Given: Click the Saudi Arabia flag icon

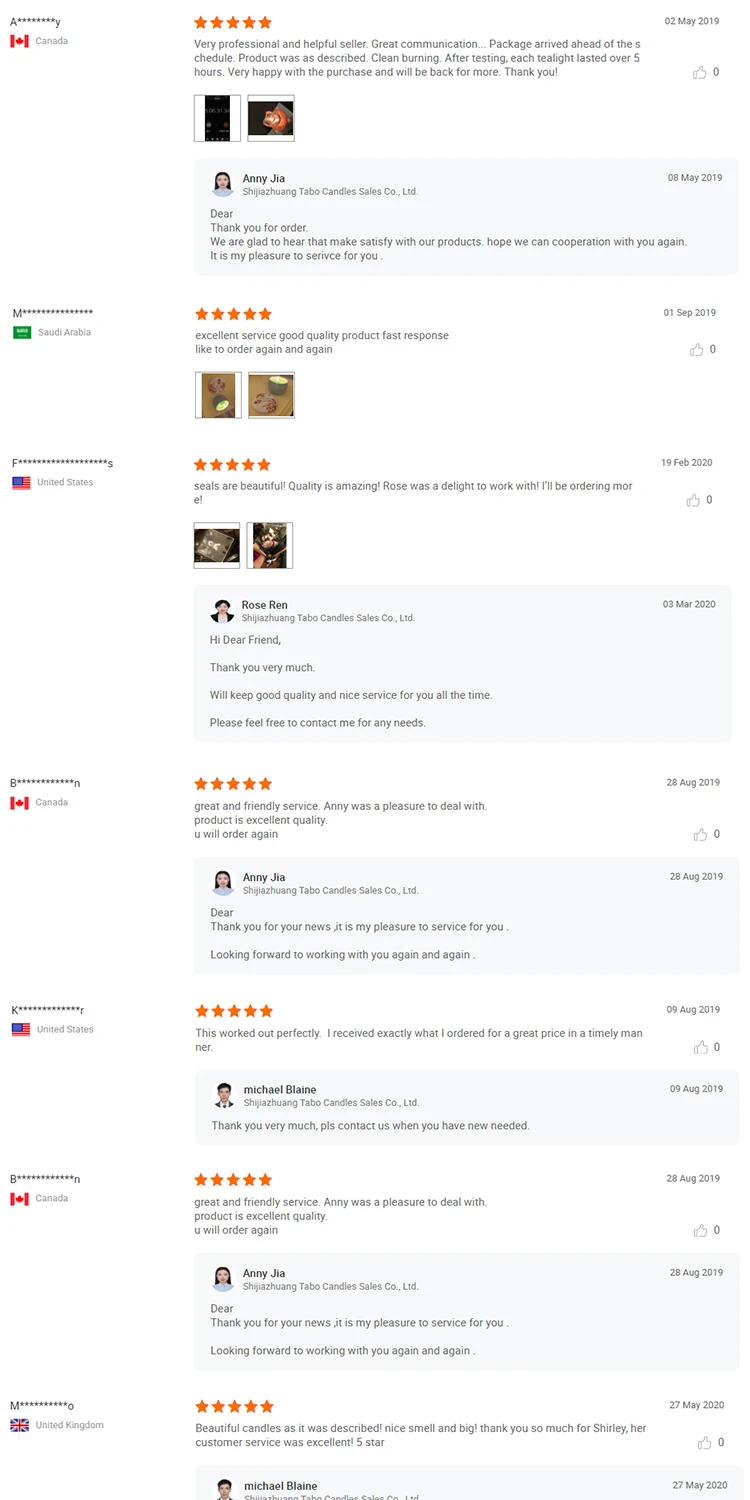Looking at the screenshot, I should (22, 332).
